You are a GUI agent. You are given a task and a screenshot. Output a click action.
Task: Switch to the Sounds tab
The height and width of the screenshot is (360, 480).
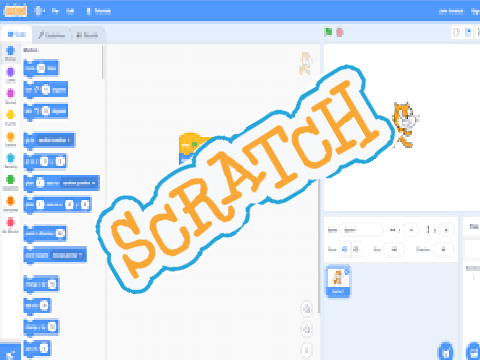(x=87, y=35)
